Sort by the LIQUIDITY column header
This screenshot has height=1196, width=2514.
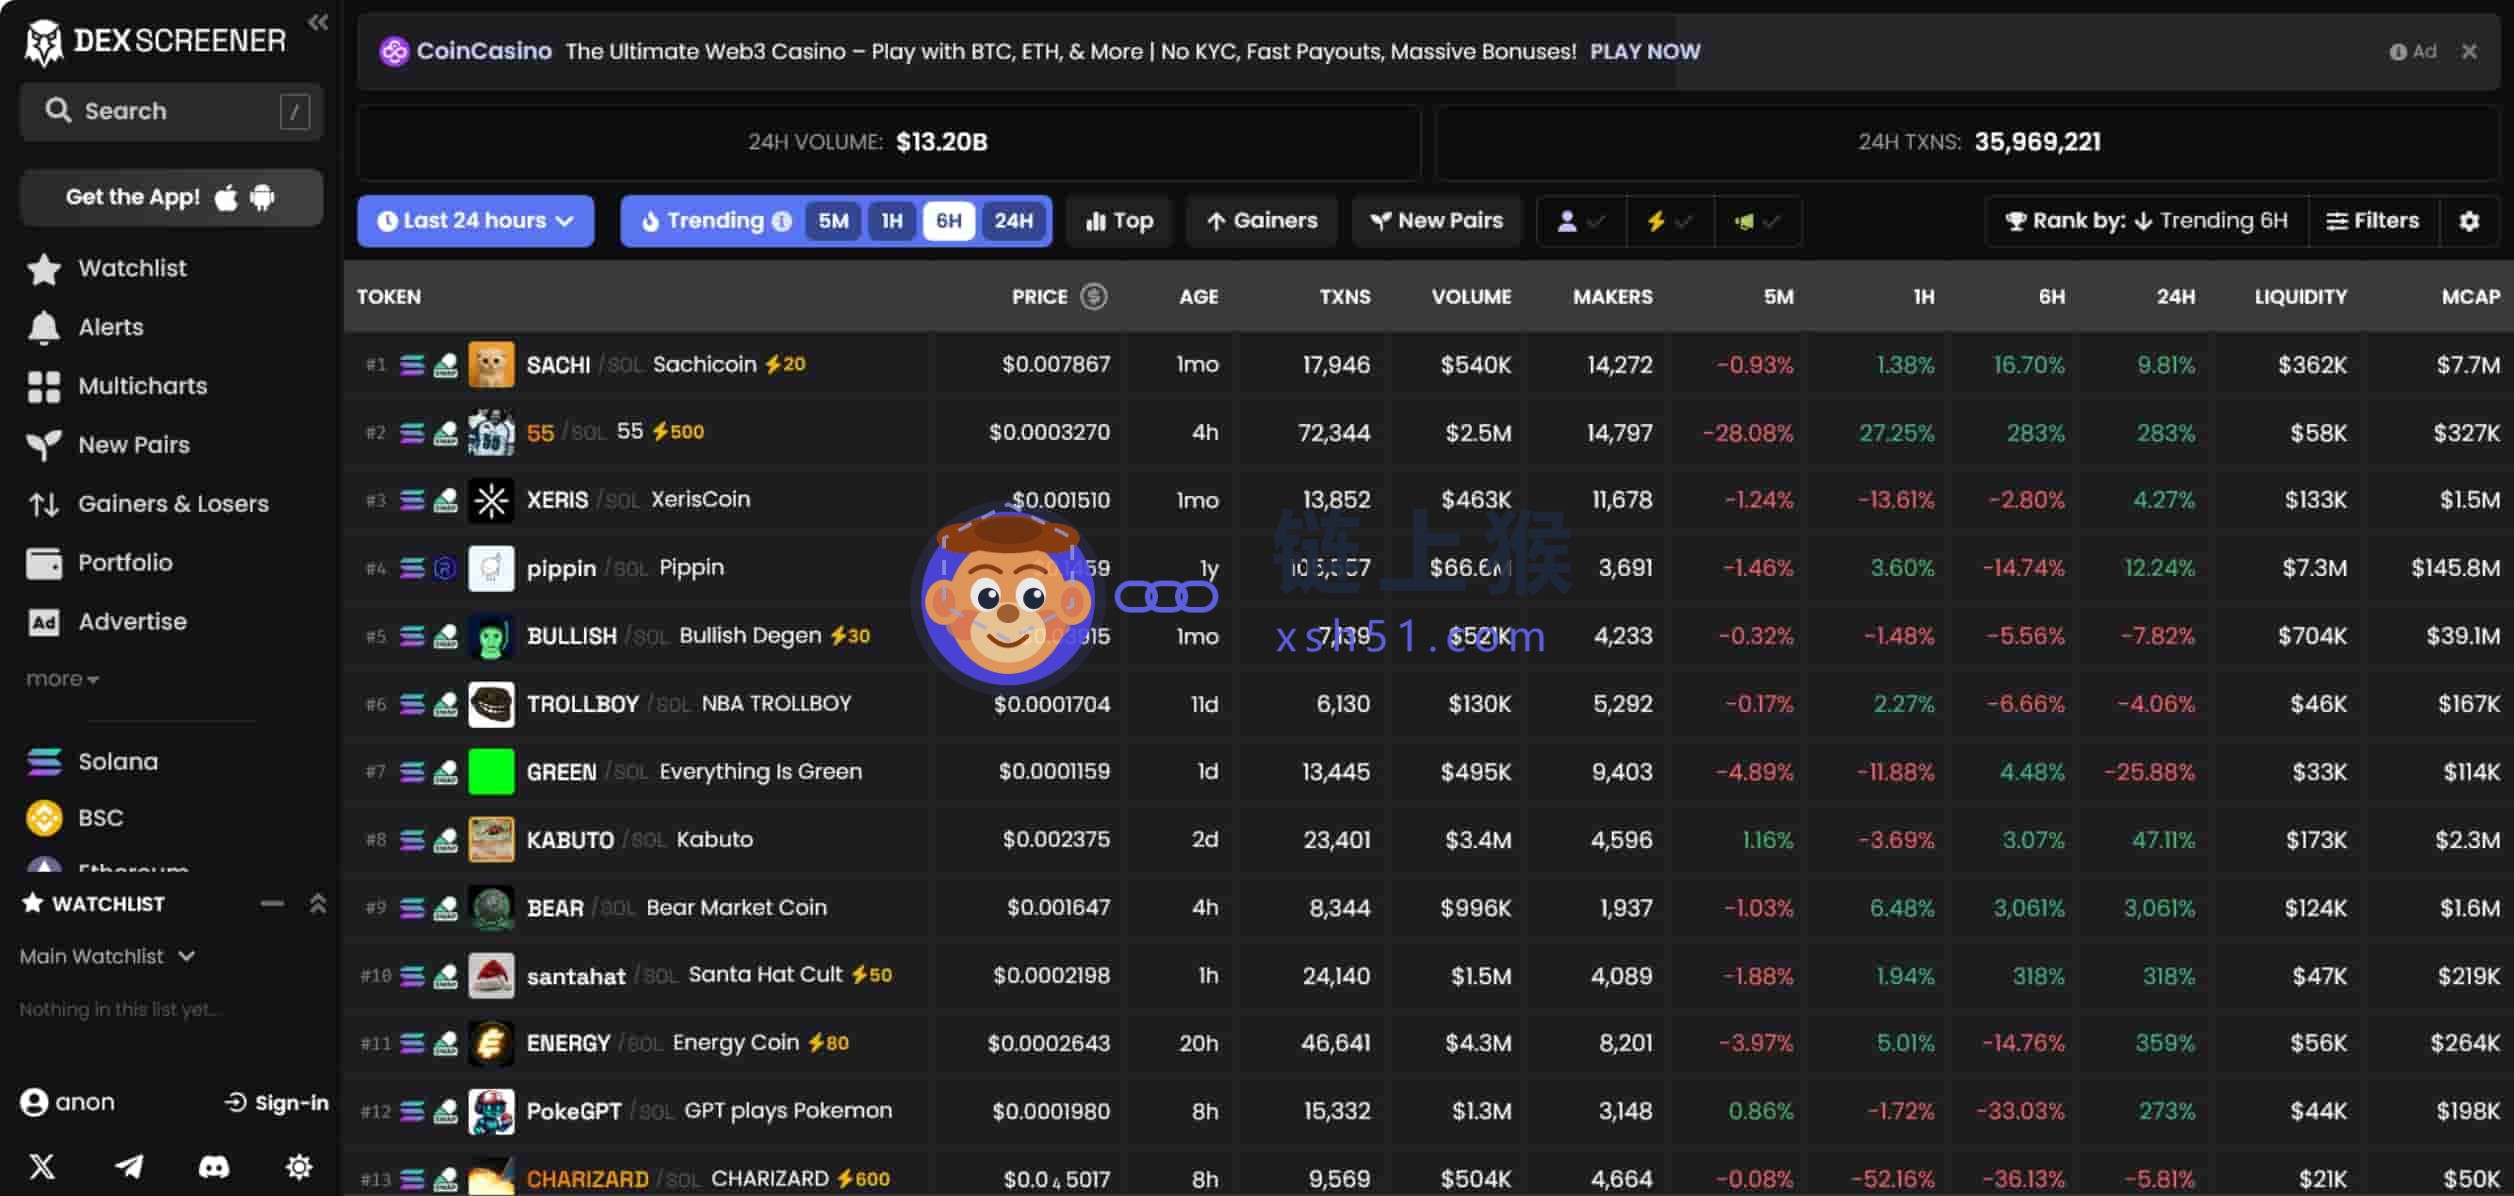click(x=2301, y=297)
